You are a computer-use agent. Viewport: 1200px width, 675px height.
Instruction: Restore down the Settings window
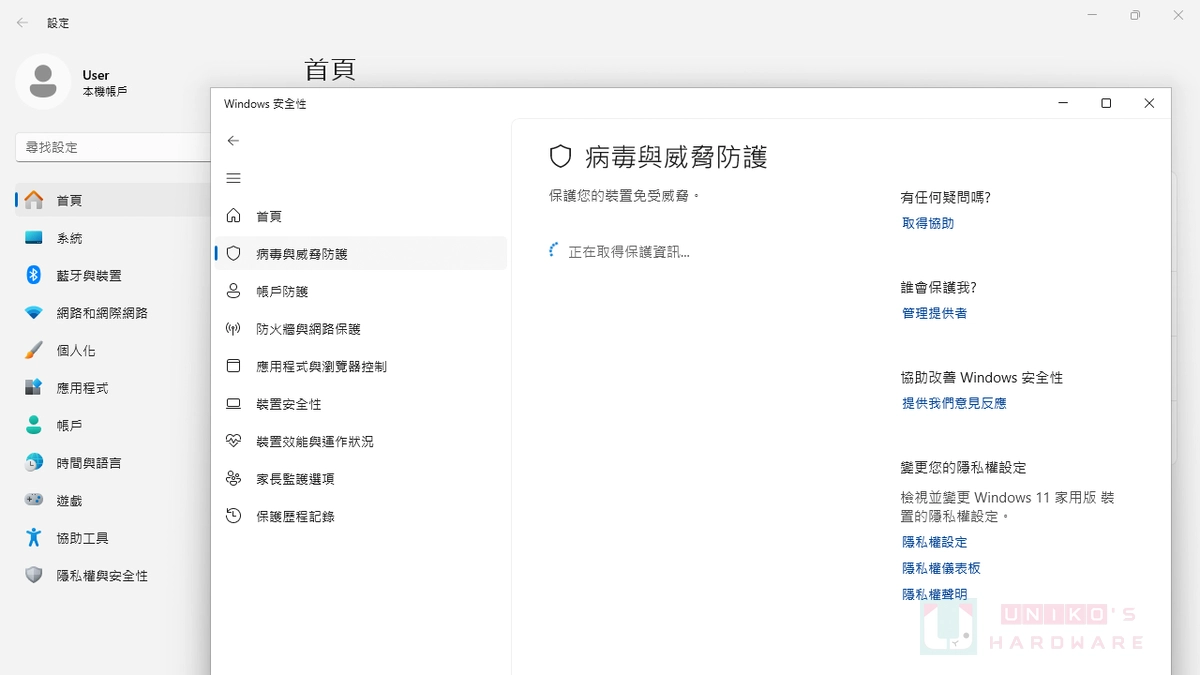(x=1135, y=15)
